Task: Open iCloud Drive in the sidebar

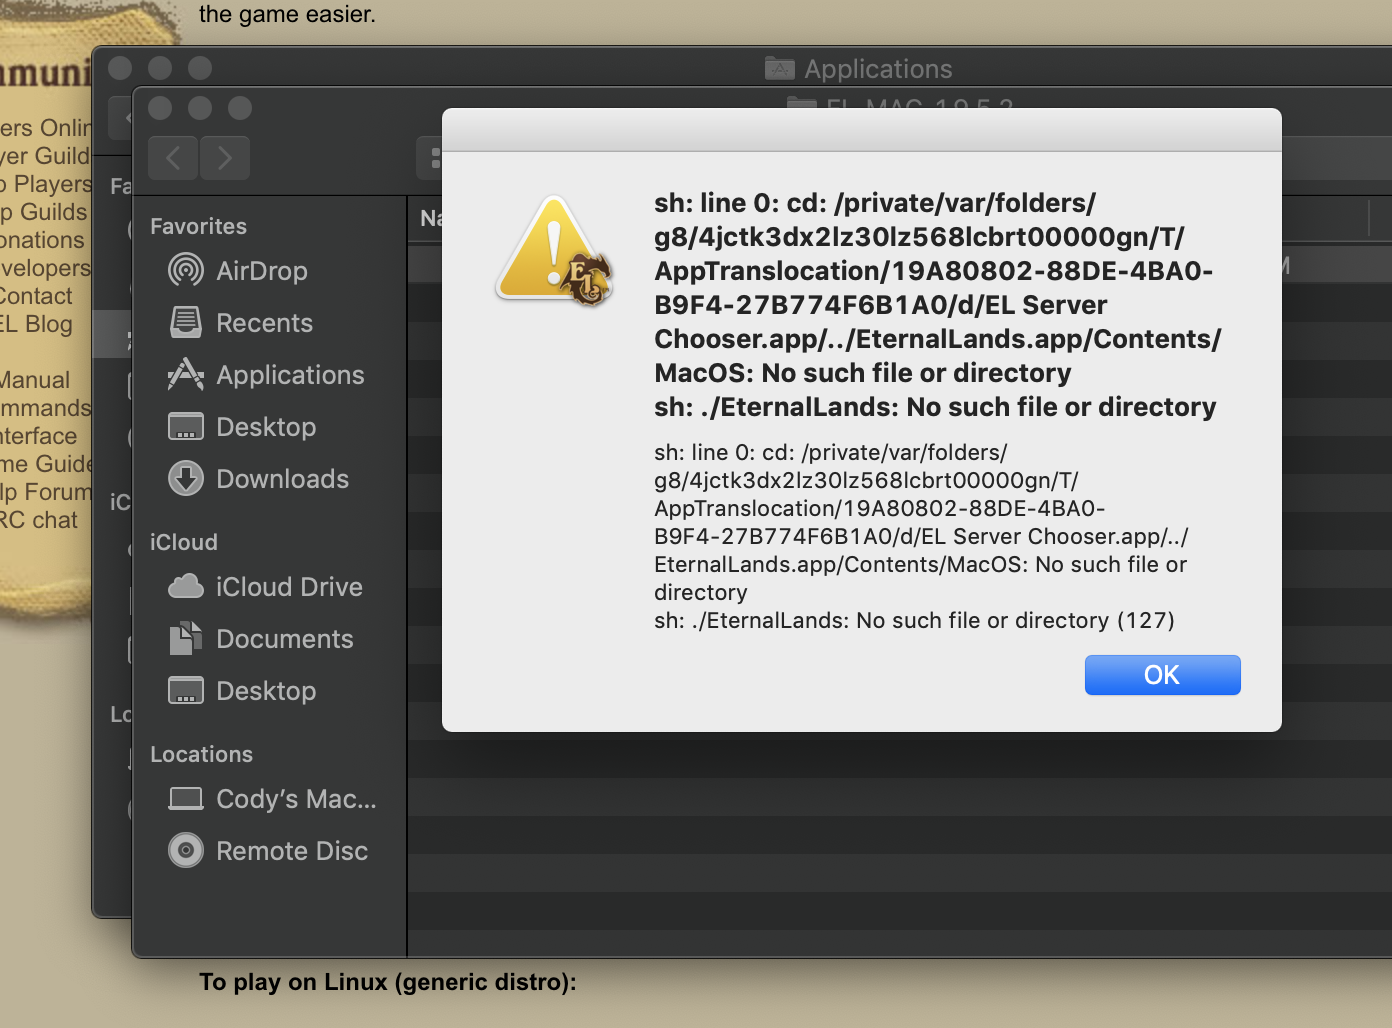Action: coord(265,587)
